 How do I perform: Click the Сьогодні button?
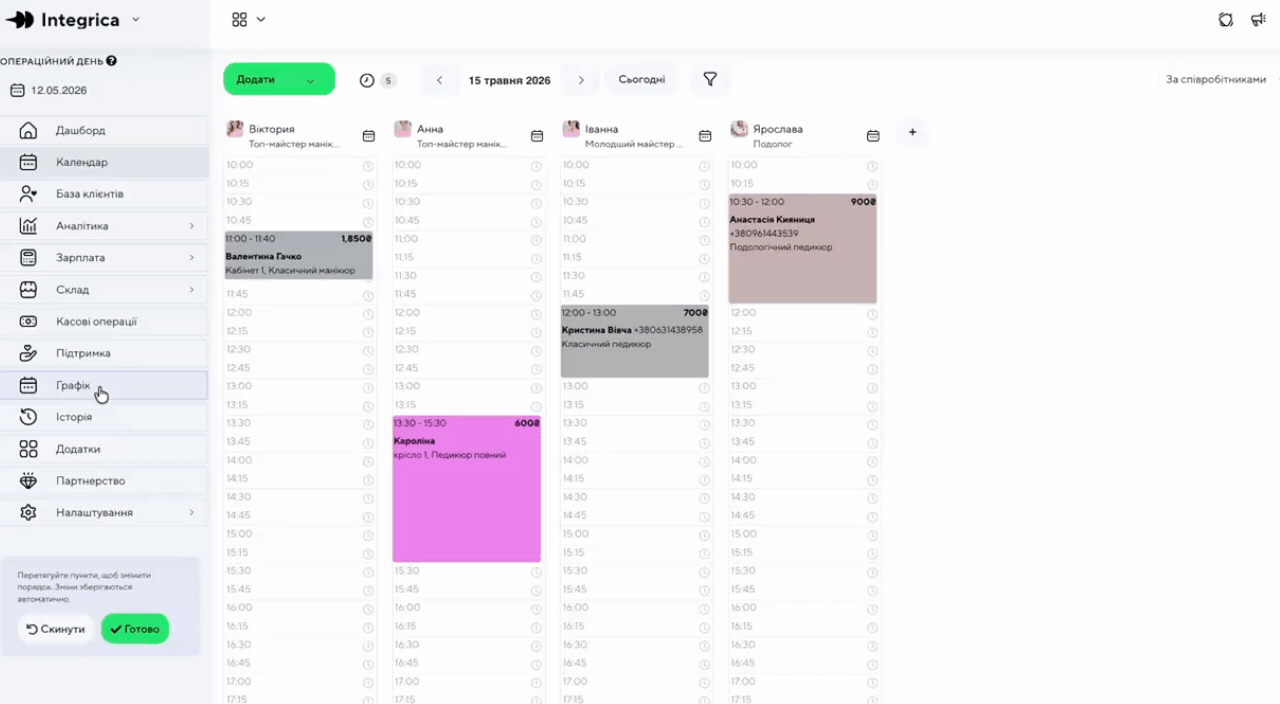pos(641,80)
